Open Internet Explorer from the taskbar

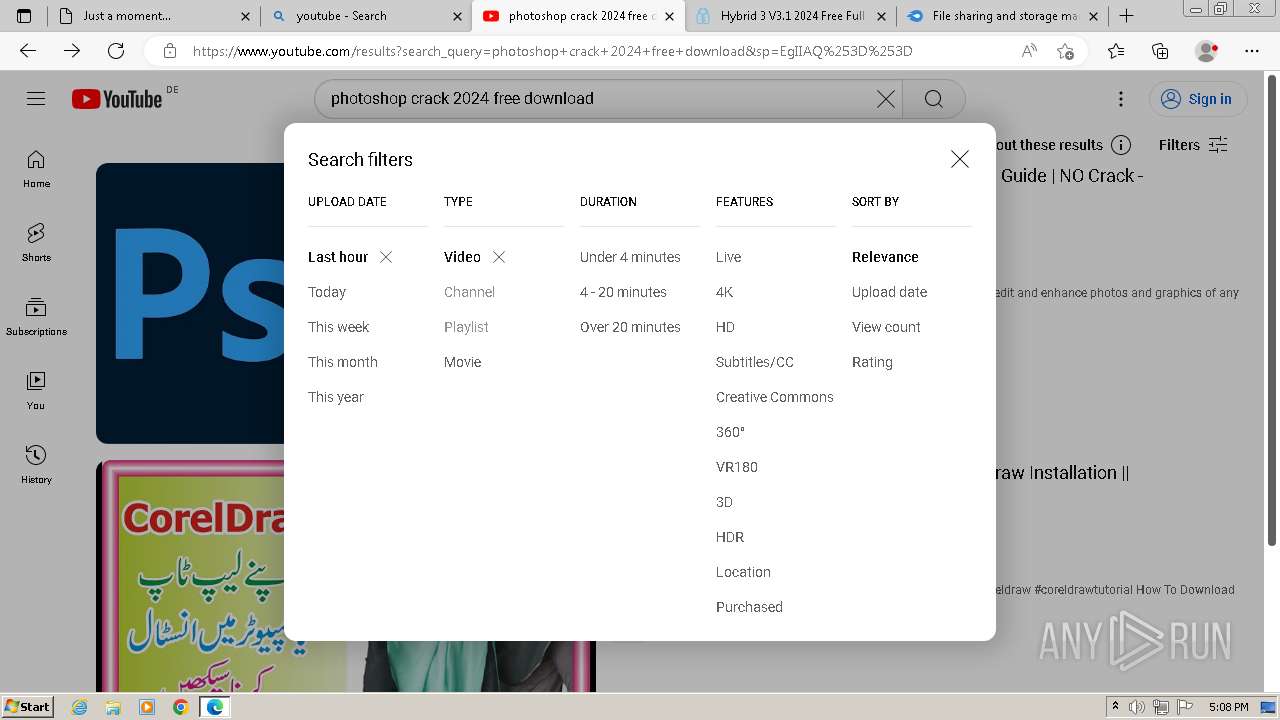tap(79, 707)
